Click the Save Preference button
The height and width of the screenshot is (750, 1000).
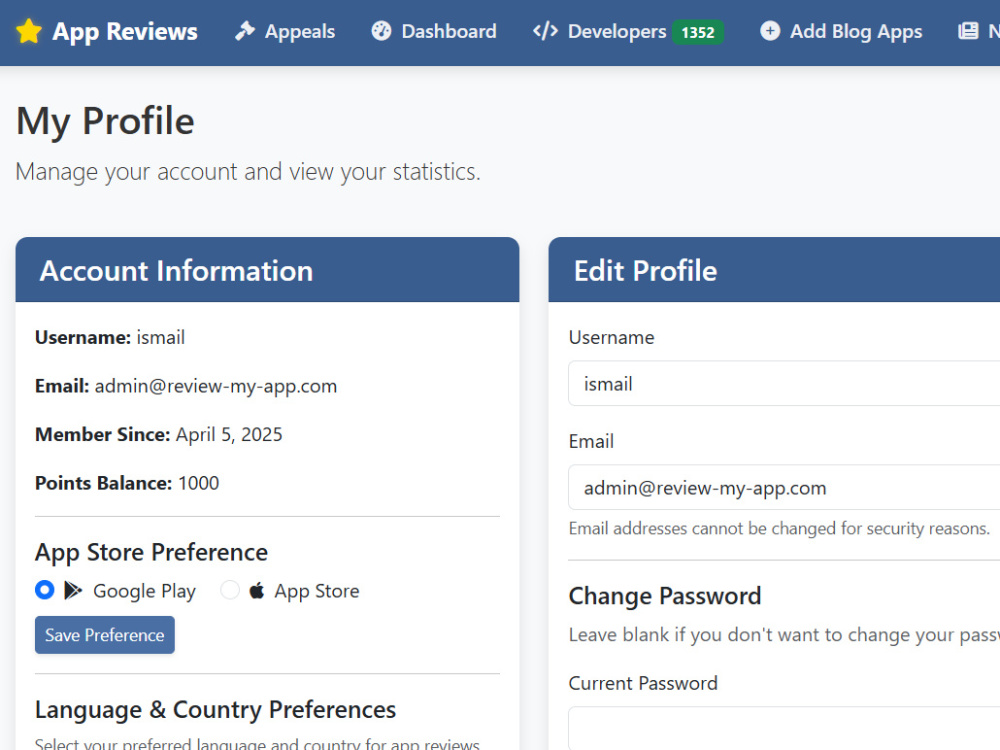[x=105, y=635]
